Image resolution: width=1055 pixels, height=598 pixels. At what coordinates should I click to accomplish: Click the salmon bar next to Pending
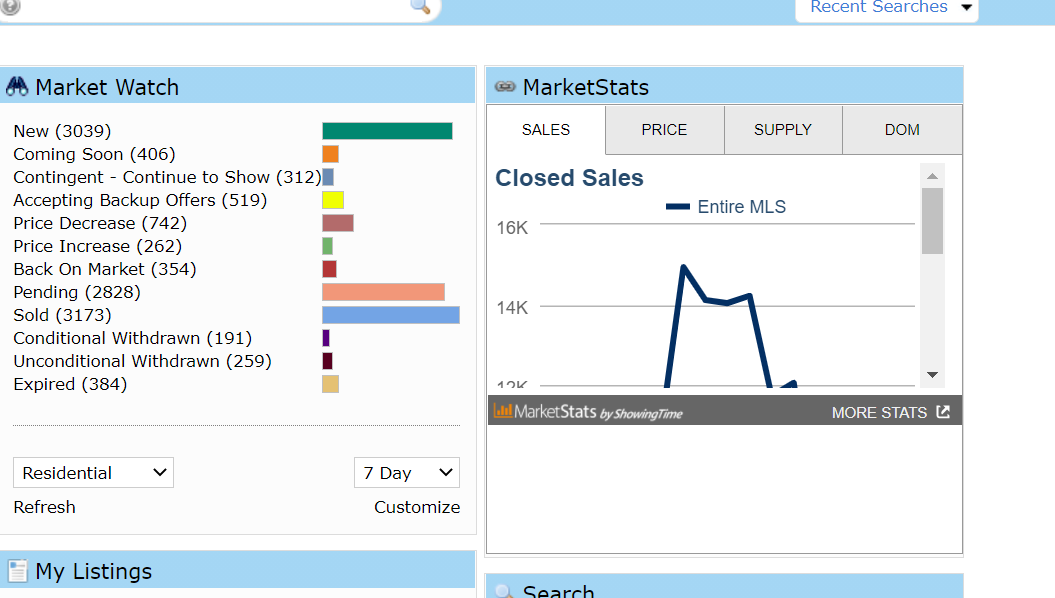point(382,292)
